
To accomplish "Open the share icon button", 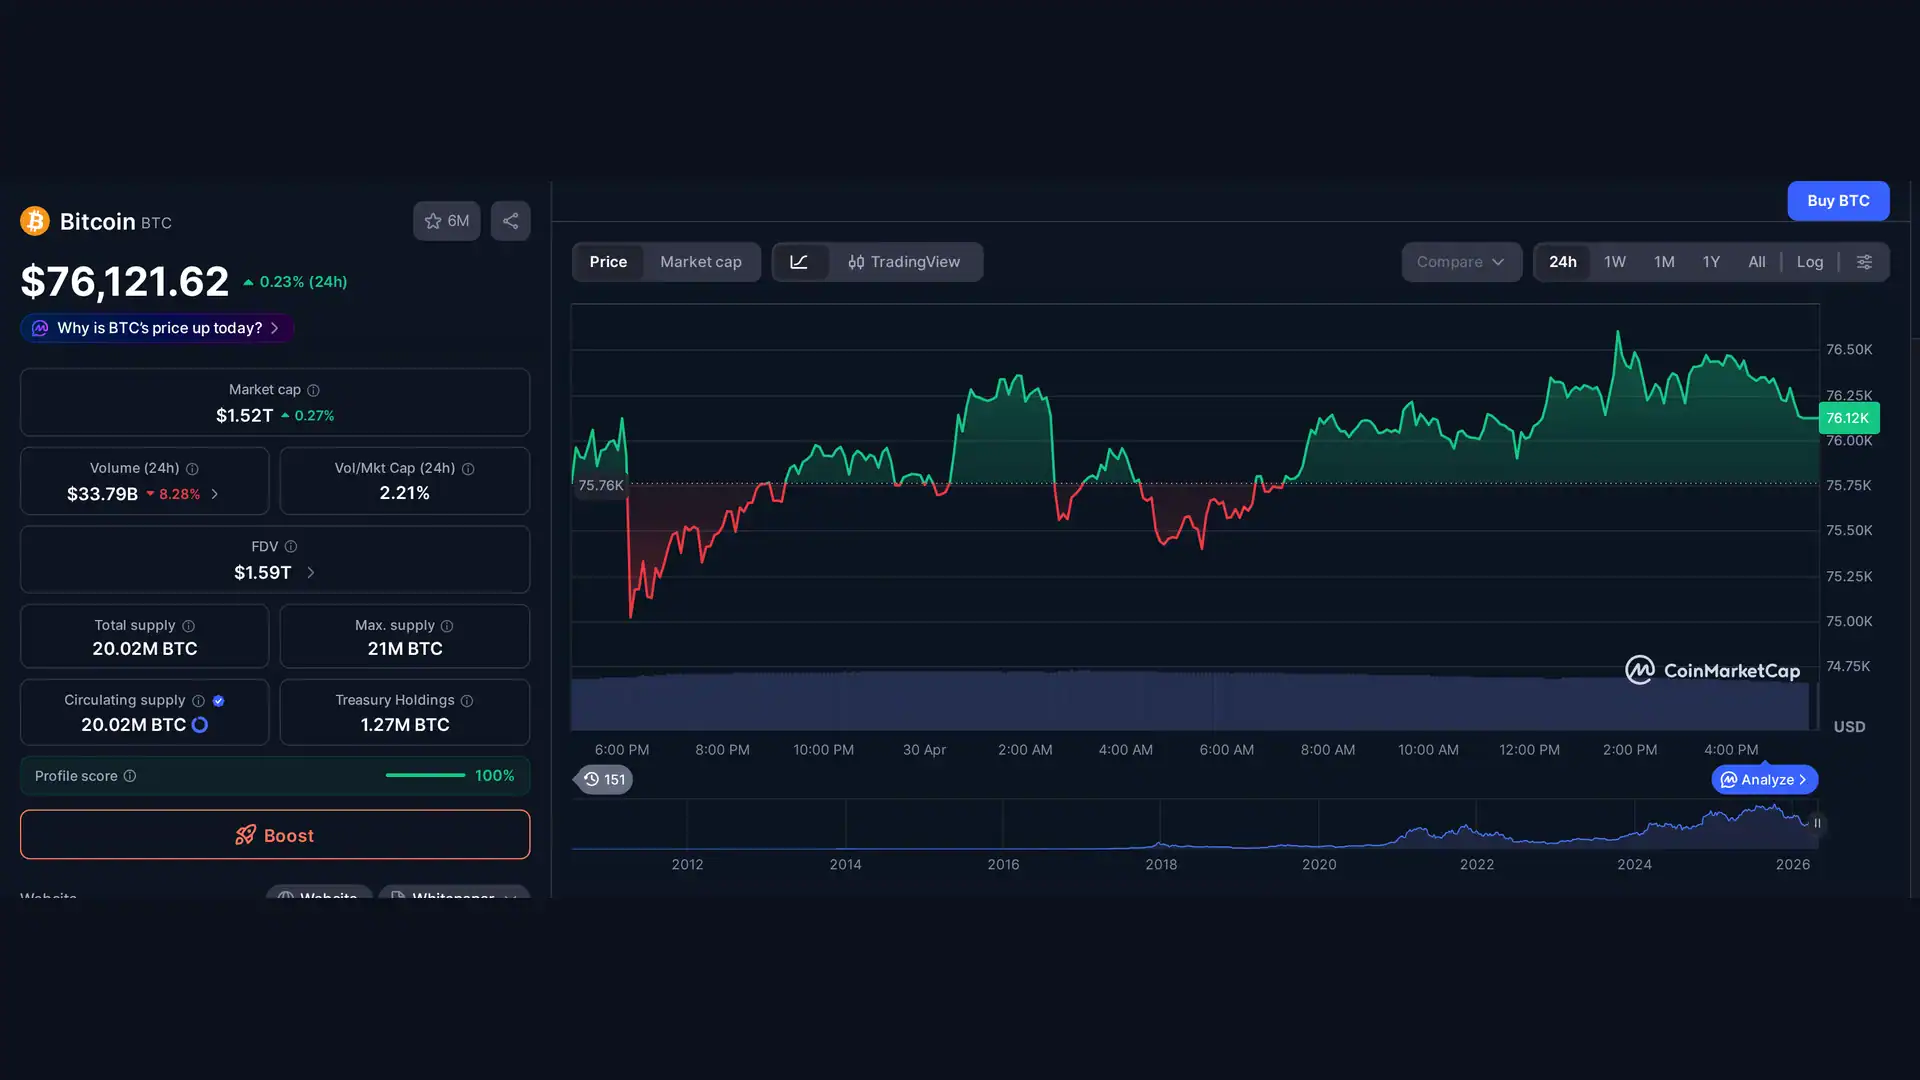I will tap(510, 221).
